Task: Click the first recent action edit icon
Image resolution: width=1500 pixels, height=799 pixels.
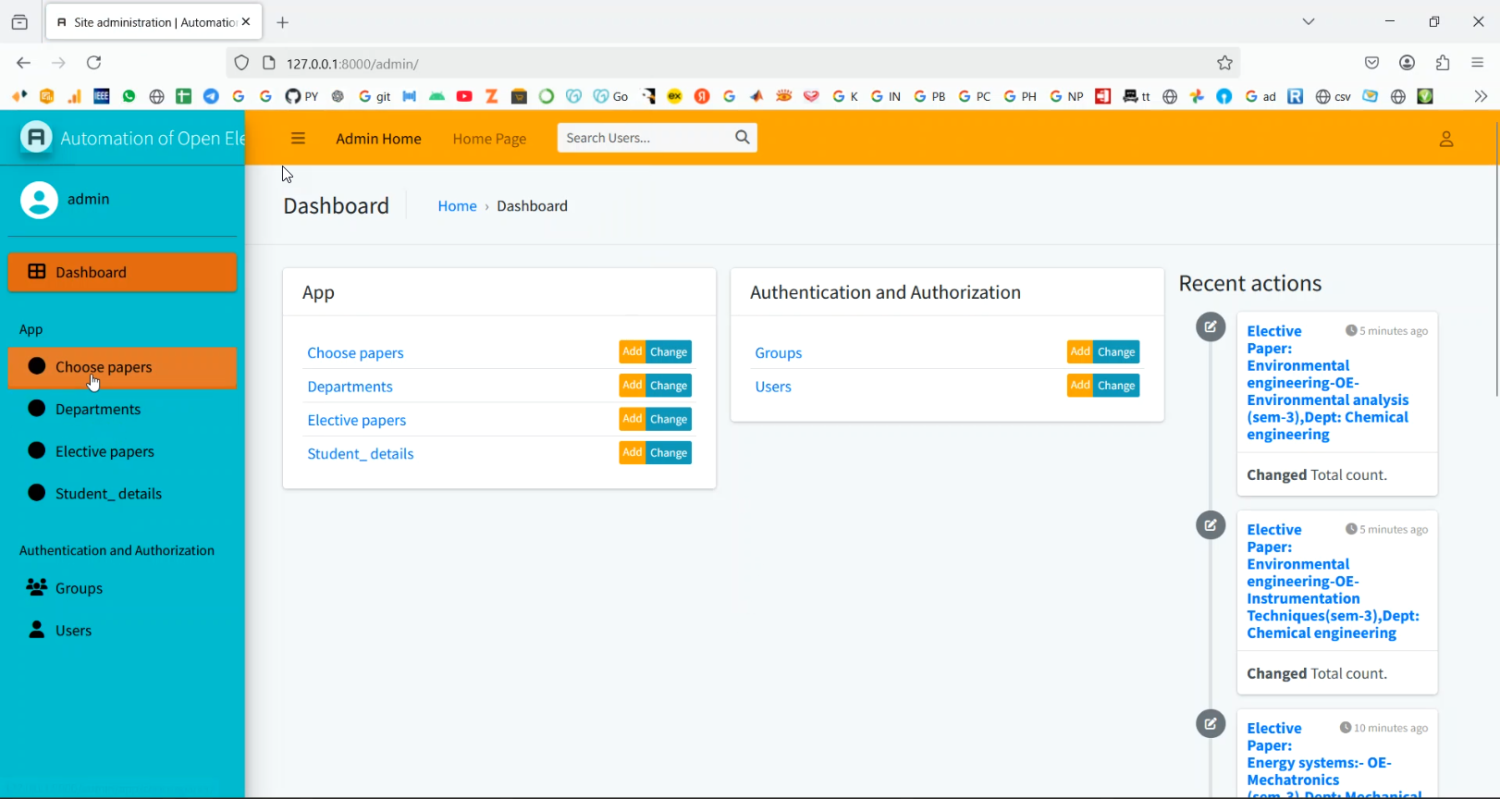Action: click(x=1211, y=327)
